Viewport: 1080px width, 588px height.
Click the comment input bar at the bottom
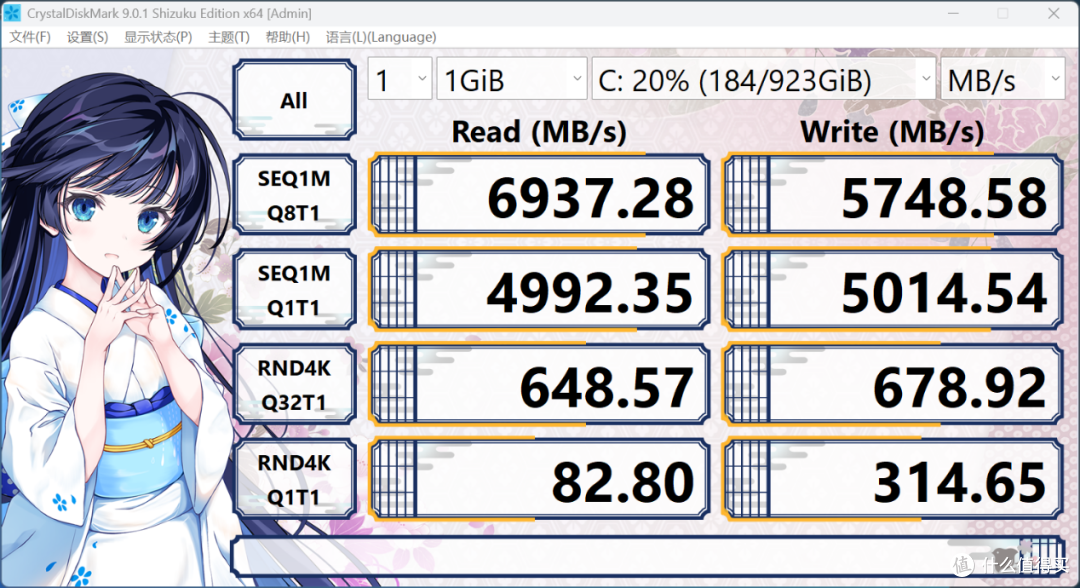click(x=647, y=556)
